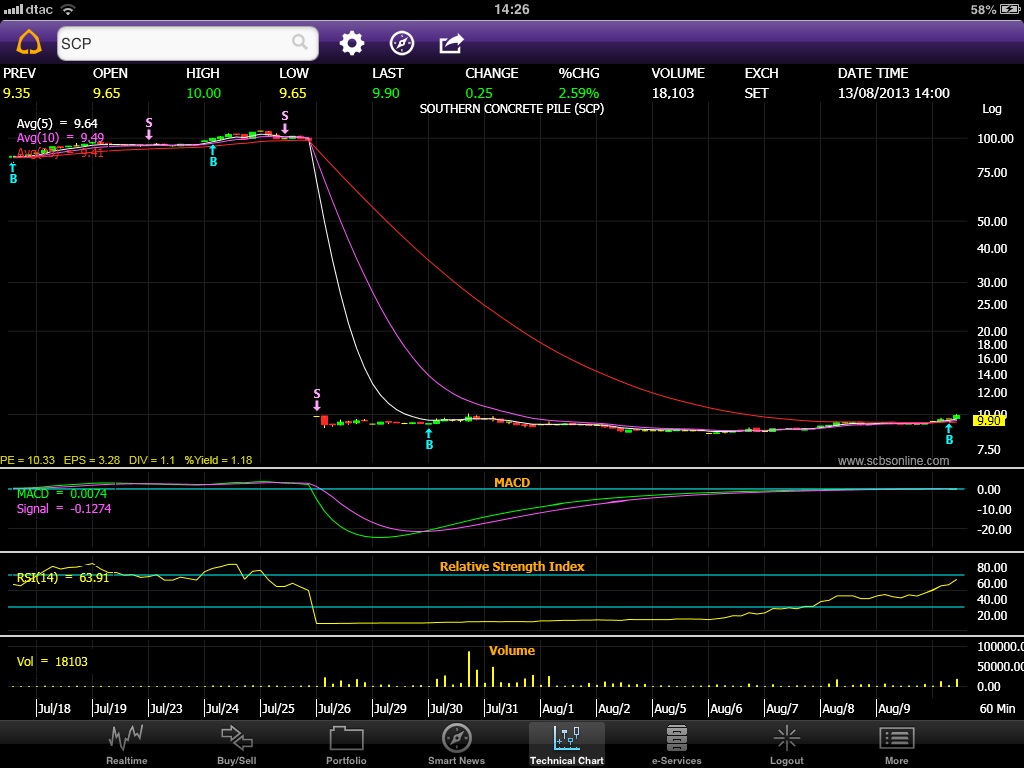Image resolution: width=1024 pixels, height=768 pixels.
Task: Open the Portfolio folder tab
Action: click(x=346, y=745)
